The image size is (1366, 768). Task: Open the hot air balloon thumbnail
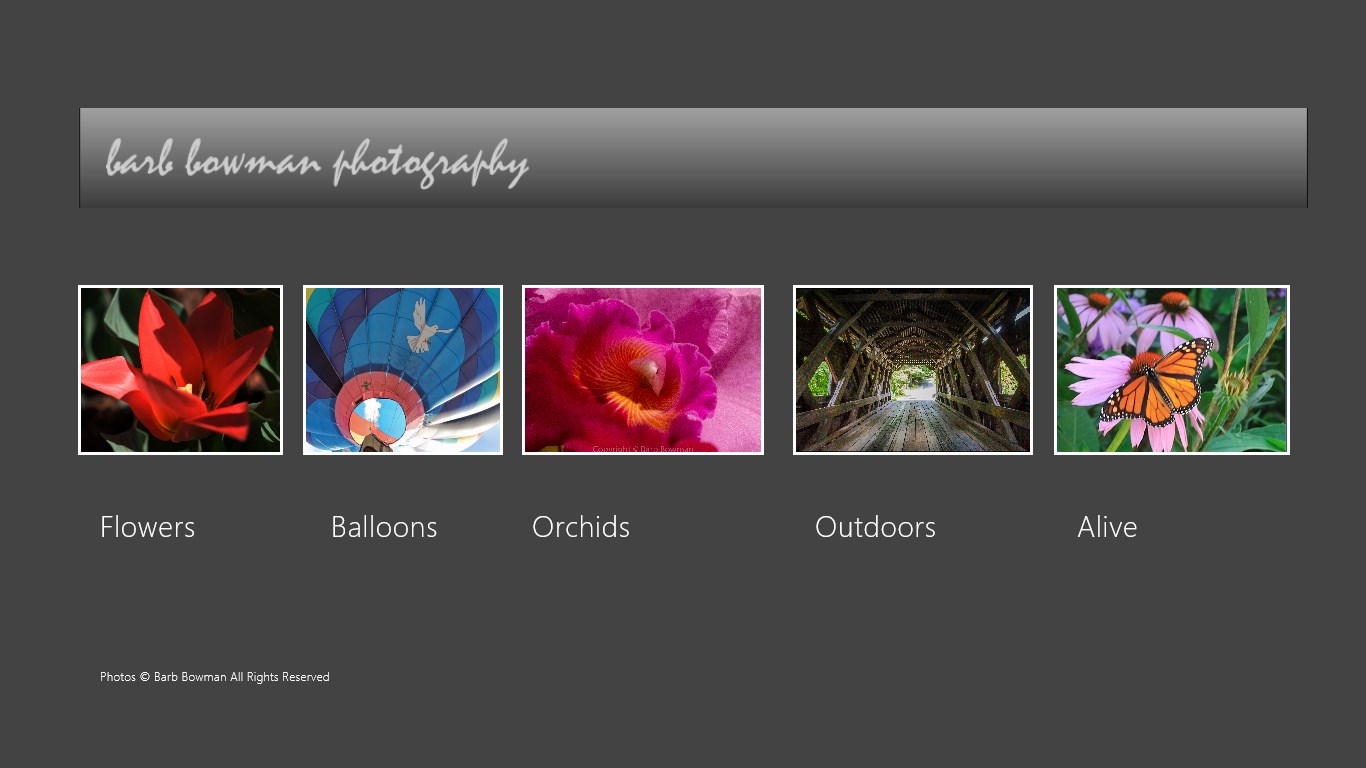click(403, 370)
